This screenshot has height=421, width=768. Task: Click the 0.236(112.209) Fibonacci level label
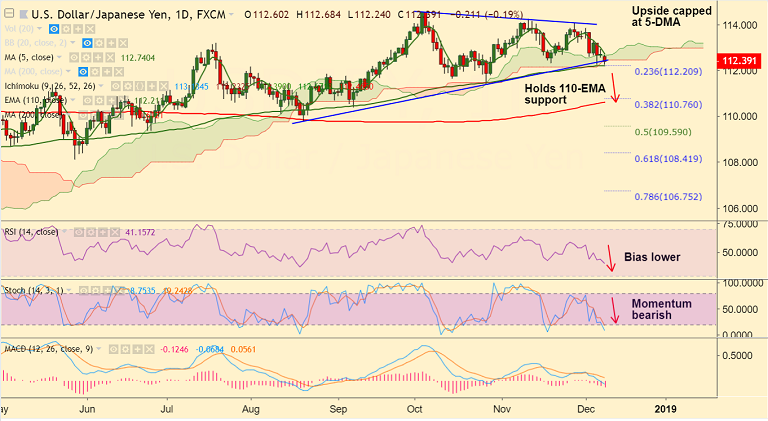point(668,71)
